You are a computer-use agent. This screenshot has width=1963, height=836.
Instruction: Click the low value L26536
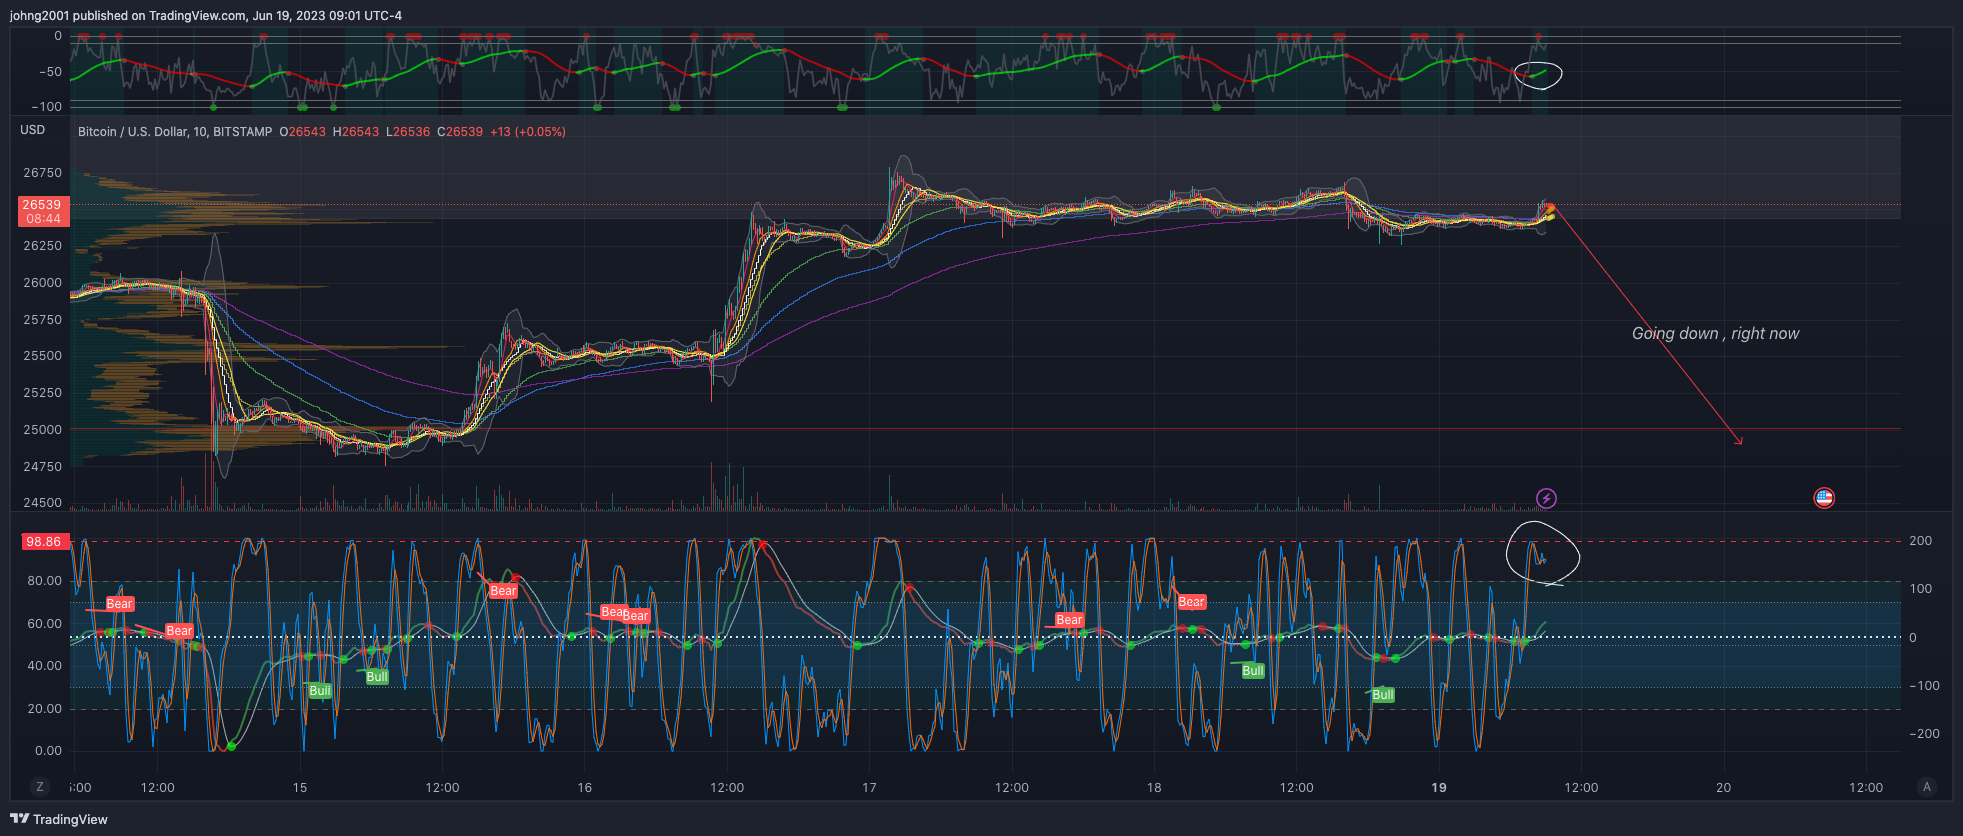(408, 132)
